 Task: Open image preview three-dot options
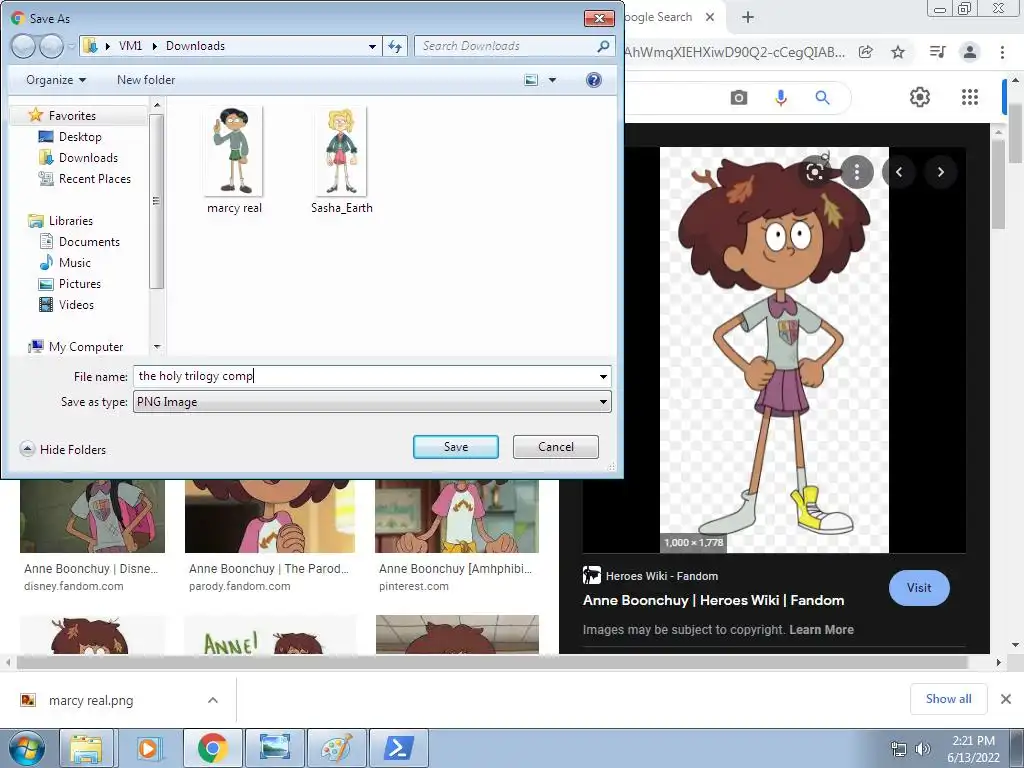click(x=856, y=172)
